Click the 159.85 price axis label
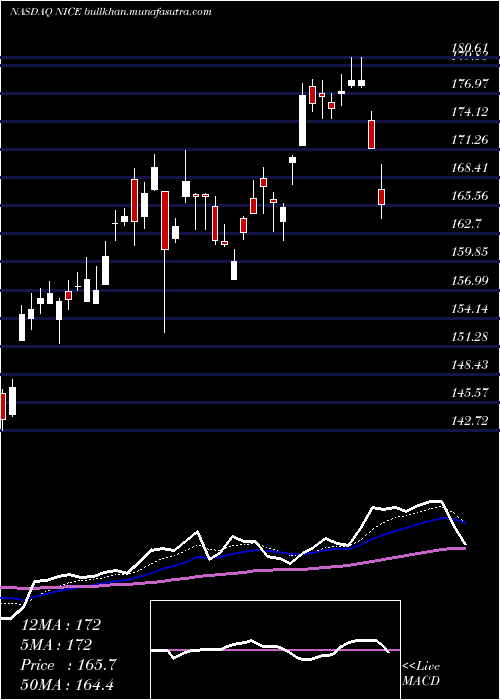The width and height of the screenshot is (500, 700). 470,252
